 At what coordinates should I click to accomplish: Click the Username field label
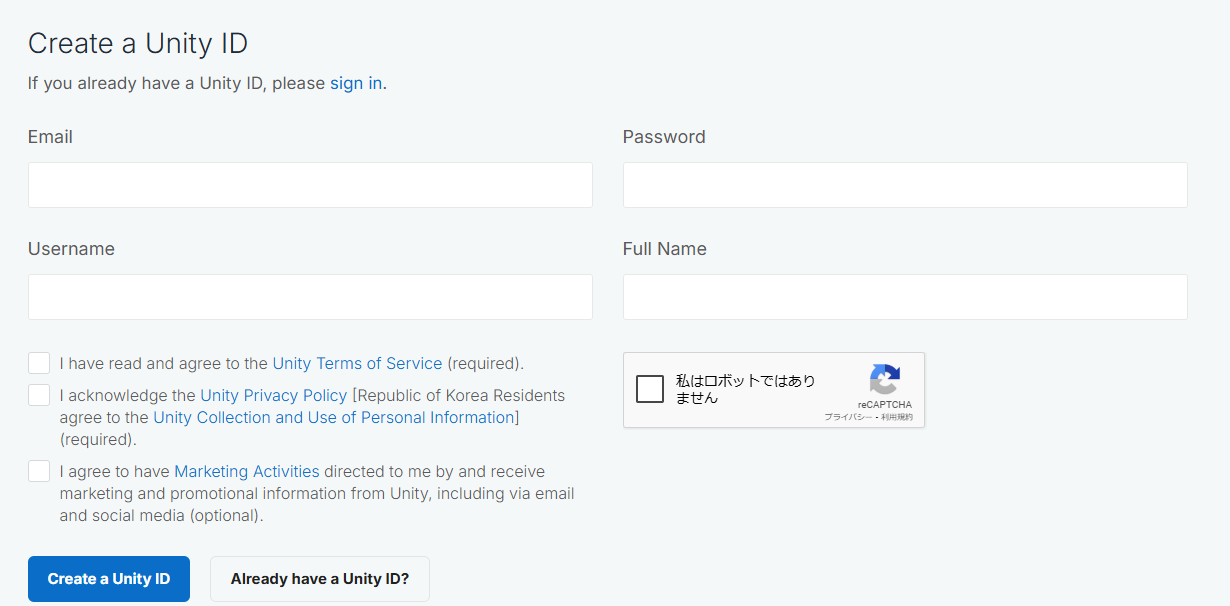pos(71,249)
